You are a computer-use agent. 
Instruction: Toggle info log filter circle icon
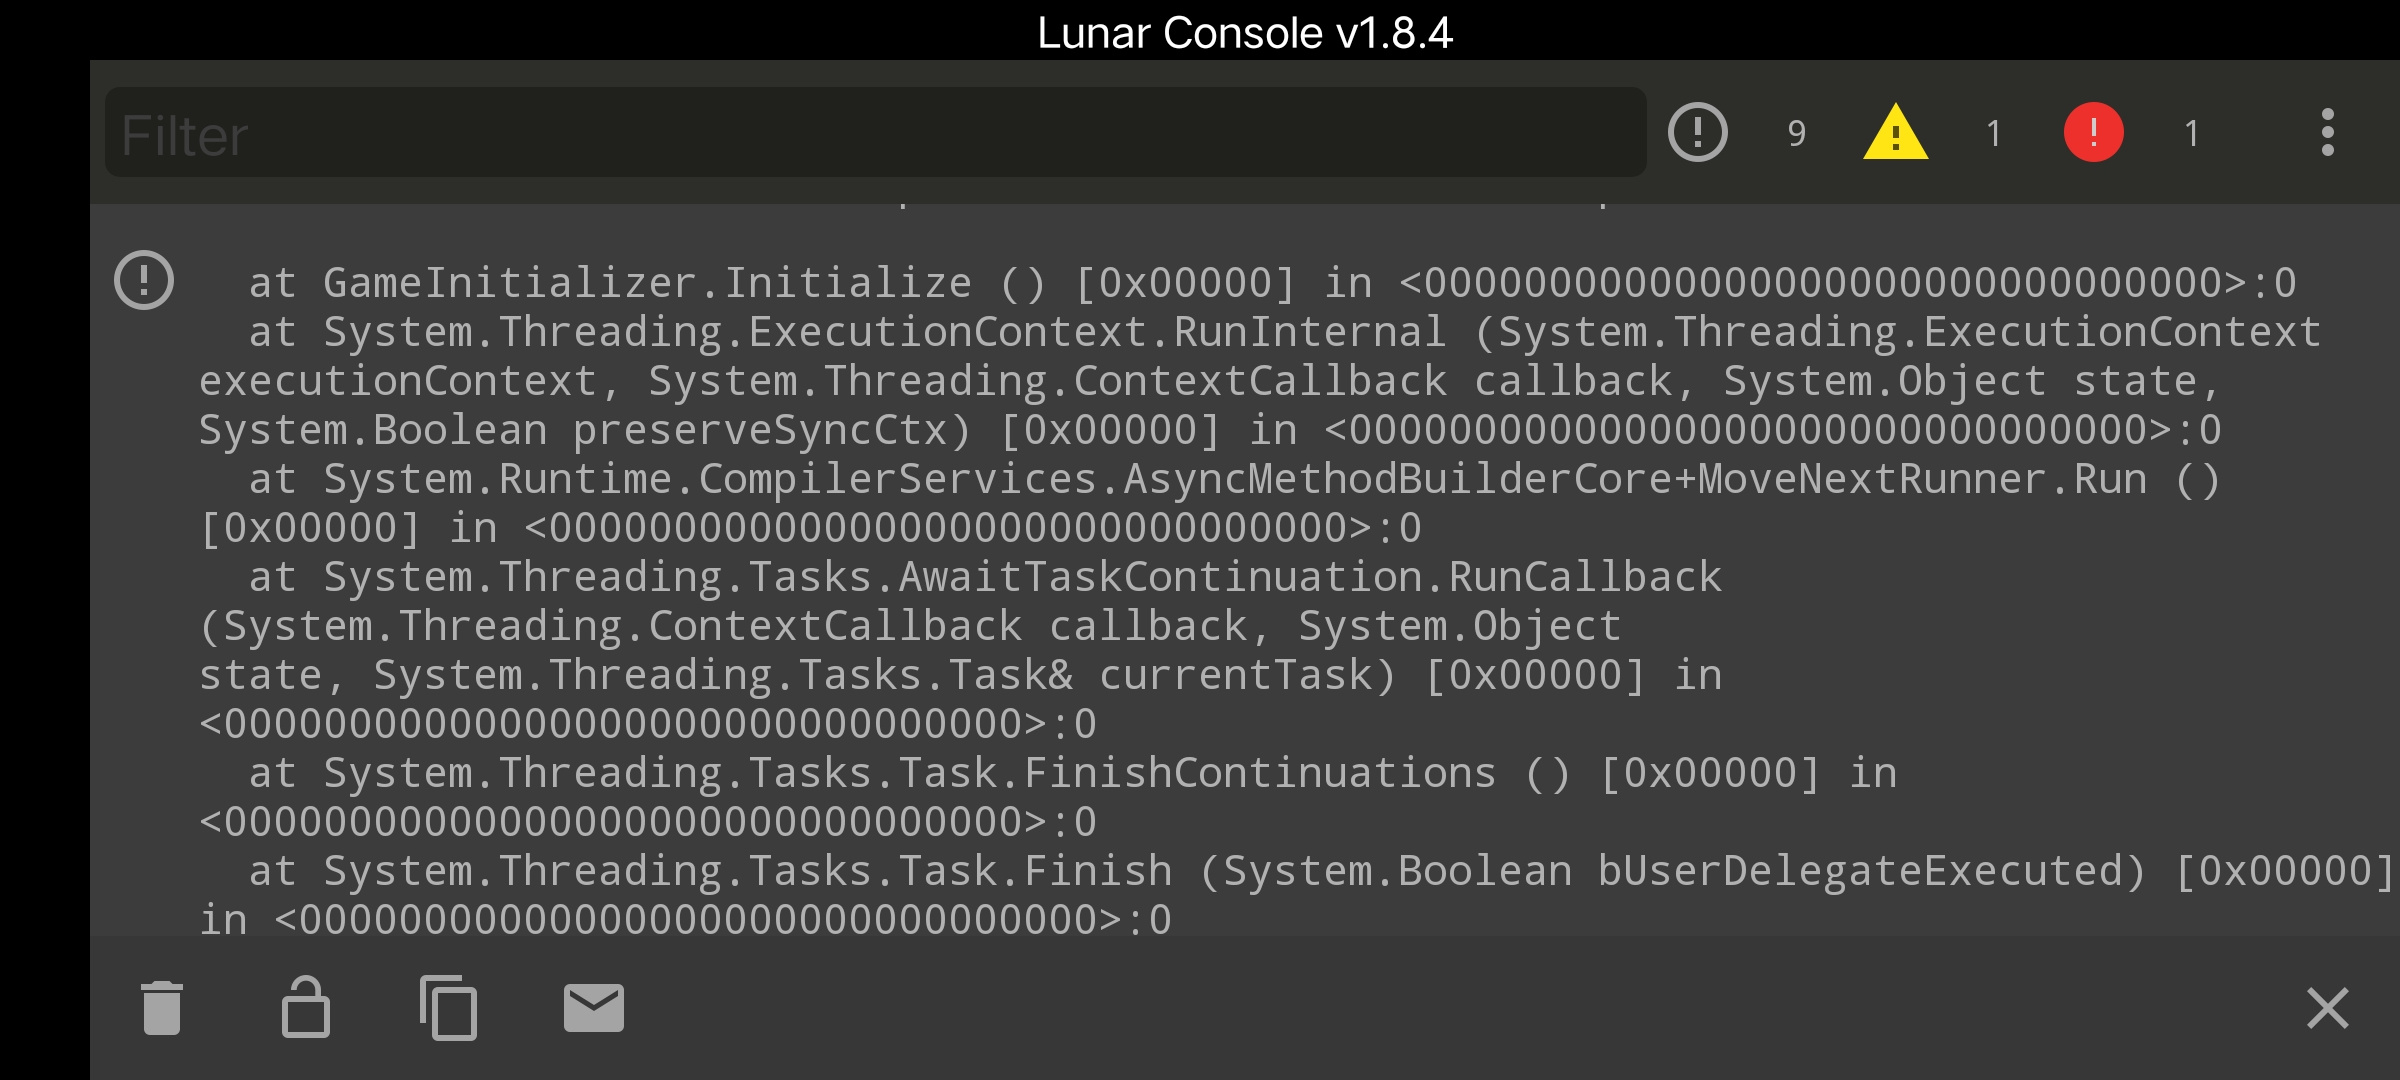(1698, 132)
